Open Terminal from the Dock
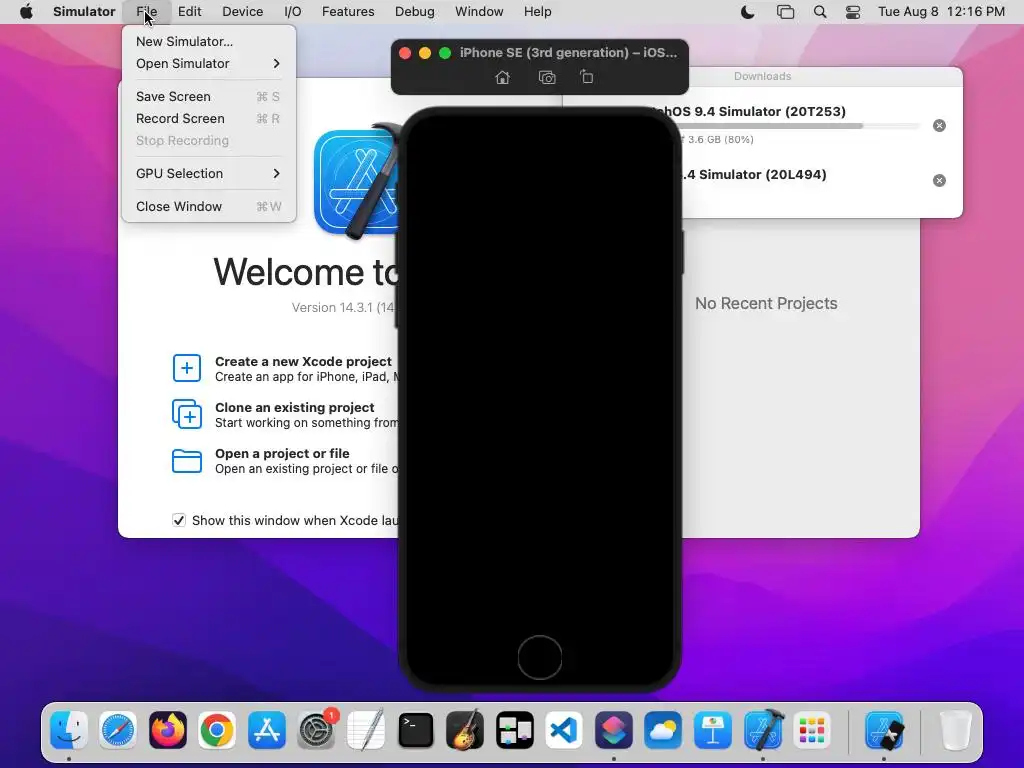 (415, 729)
